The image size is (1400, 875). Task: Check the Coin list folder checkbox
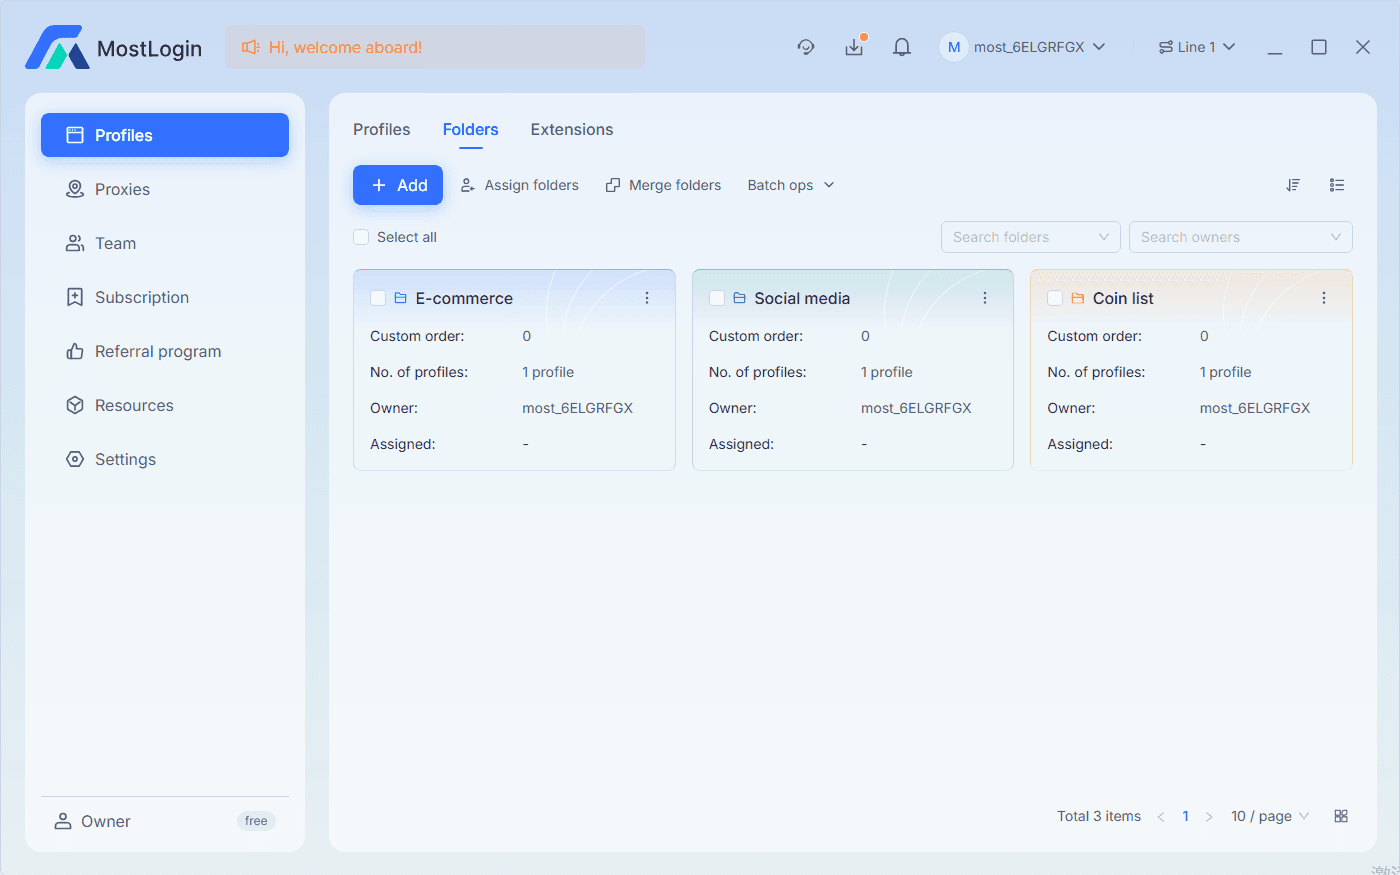pos(1055,298)
